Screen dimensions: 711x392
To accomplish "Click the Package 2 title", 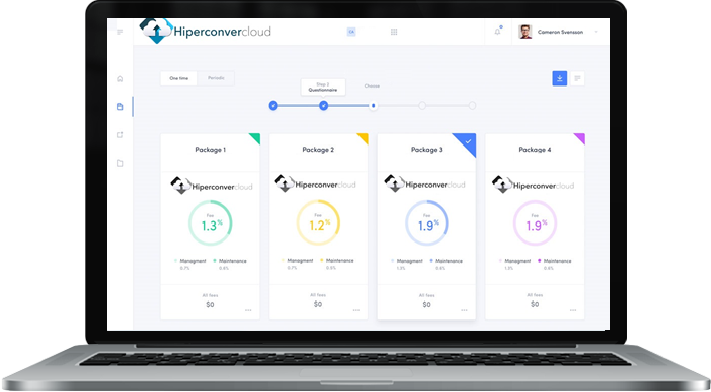I will click(318, 150).
